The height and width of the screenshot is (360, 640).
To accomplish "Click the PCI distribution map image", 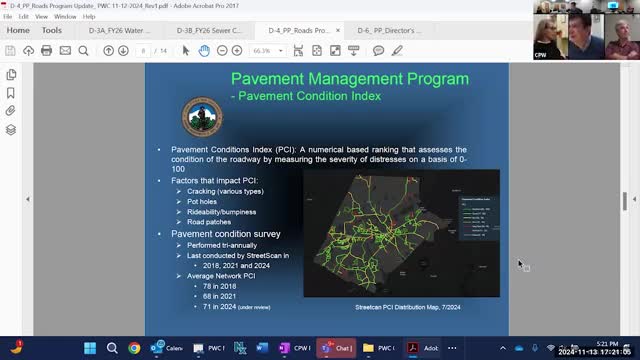I will (x=402, y=233).
